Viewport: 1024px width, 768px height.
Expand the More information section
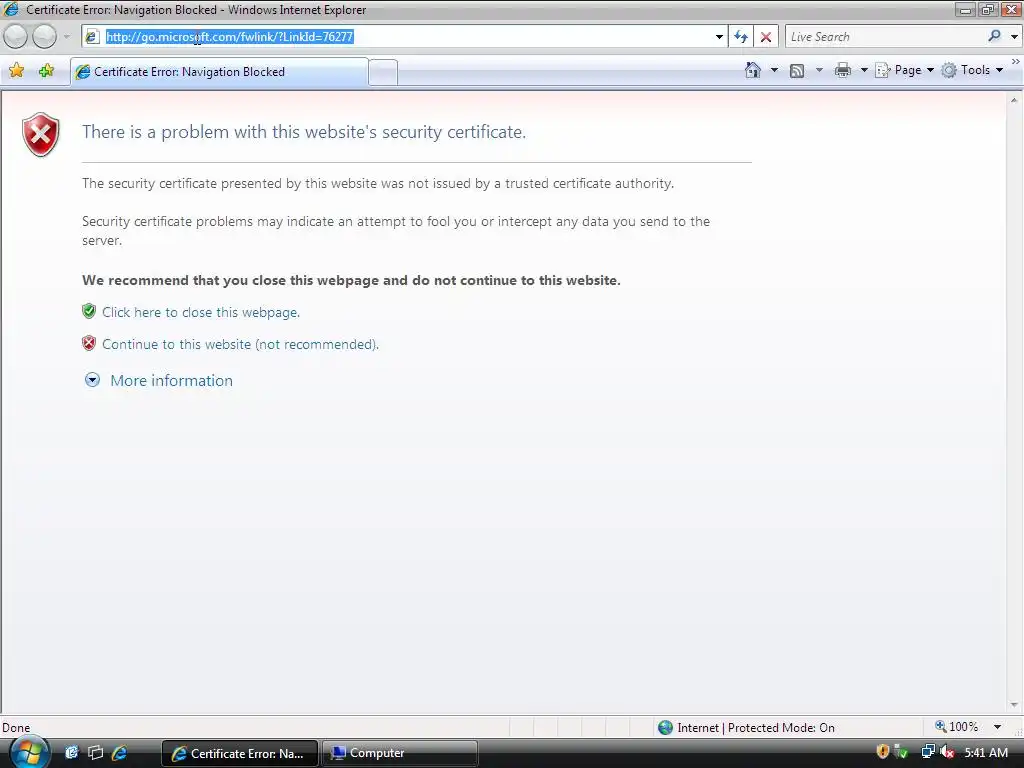point(159,380)
